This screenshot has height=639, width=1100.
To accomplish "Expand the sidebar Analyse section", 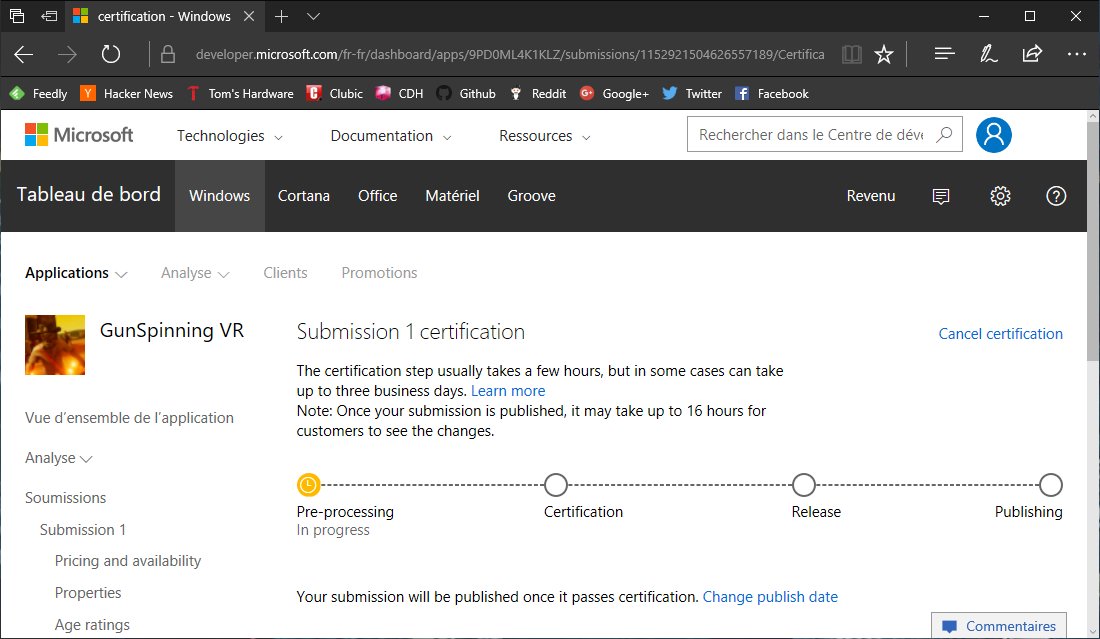I will point(58,458).
